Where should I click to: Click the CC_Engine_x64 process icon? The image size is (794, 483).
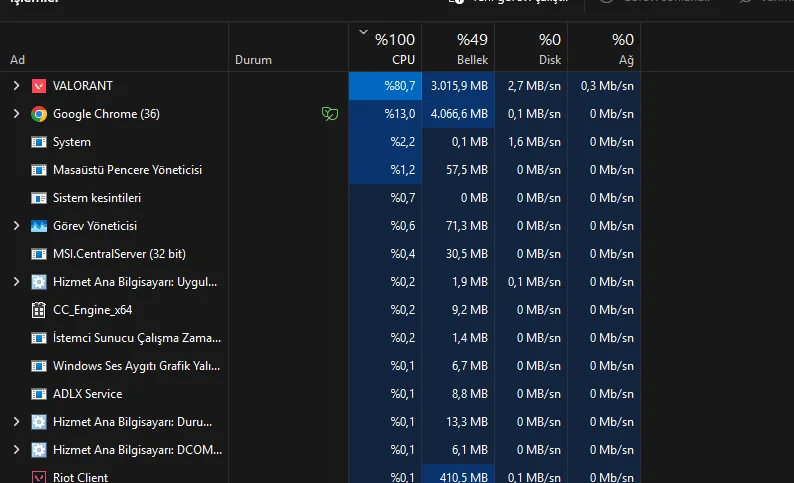pyautogui.click(x=39, y=310)
